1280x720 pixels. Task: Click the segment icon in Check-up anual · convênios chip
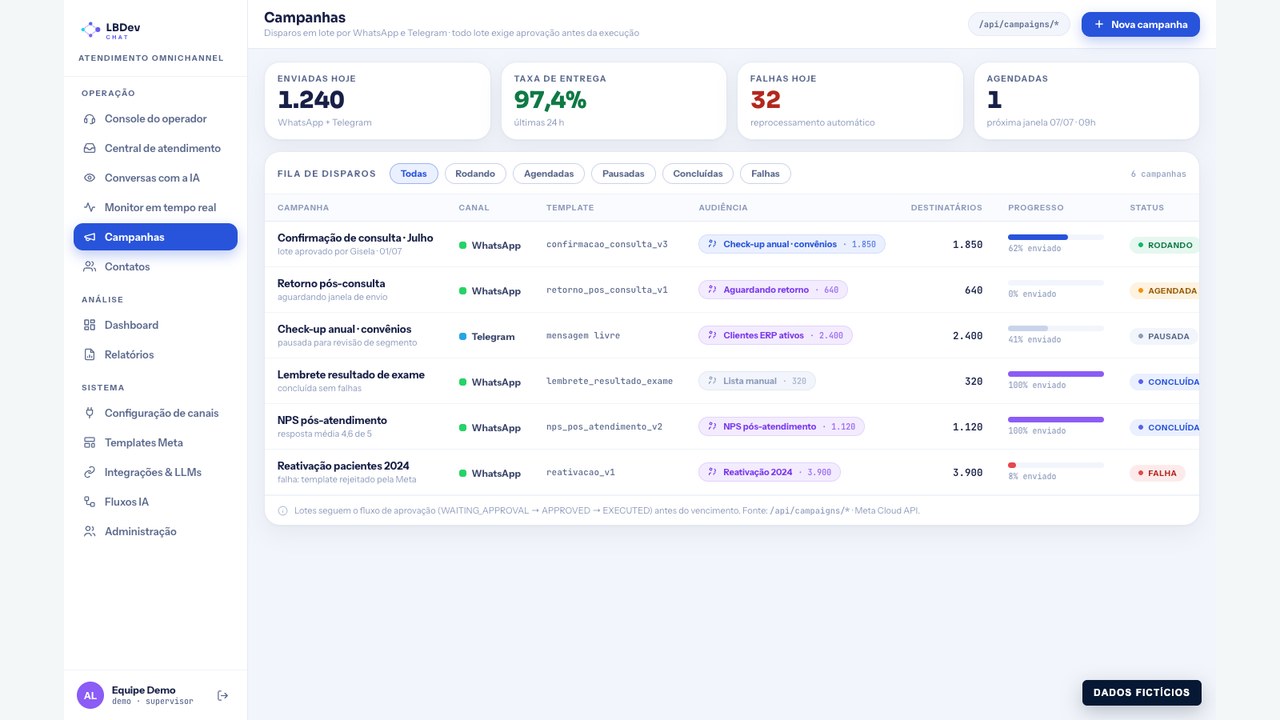click(x=713, y=244)
